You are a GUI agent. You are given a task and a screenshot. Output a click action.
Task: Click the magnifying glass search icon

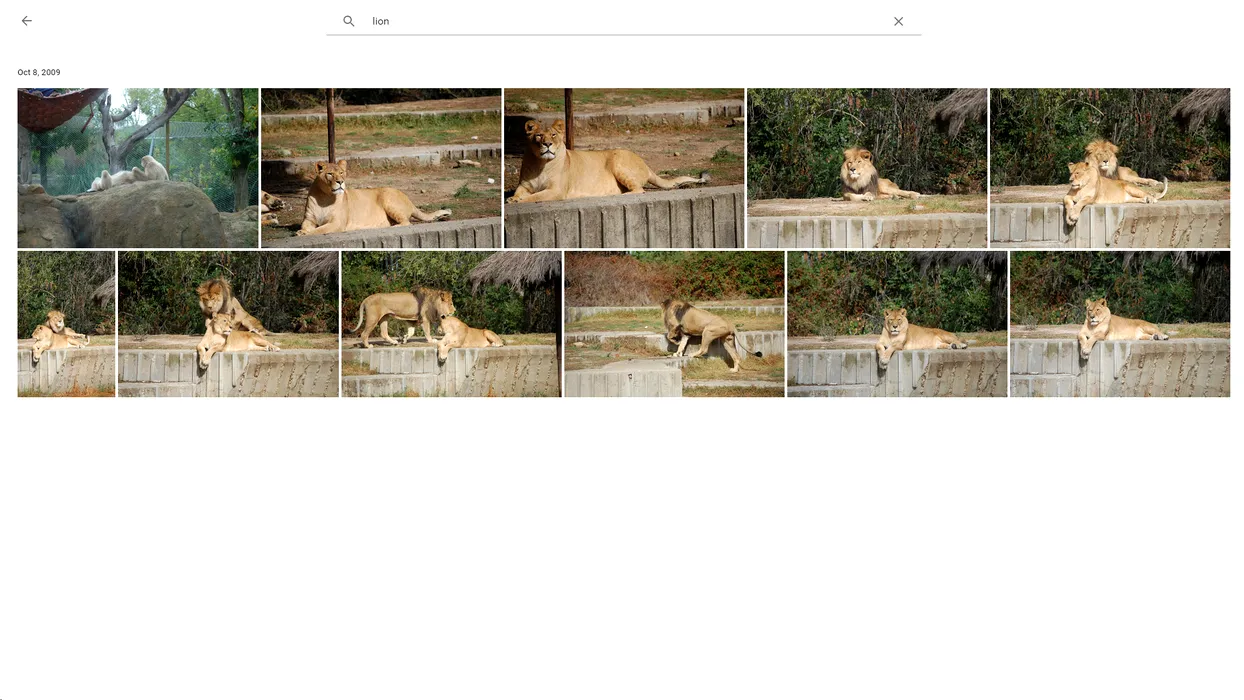pos(349,21)
